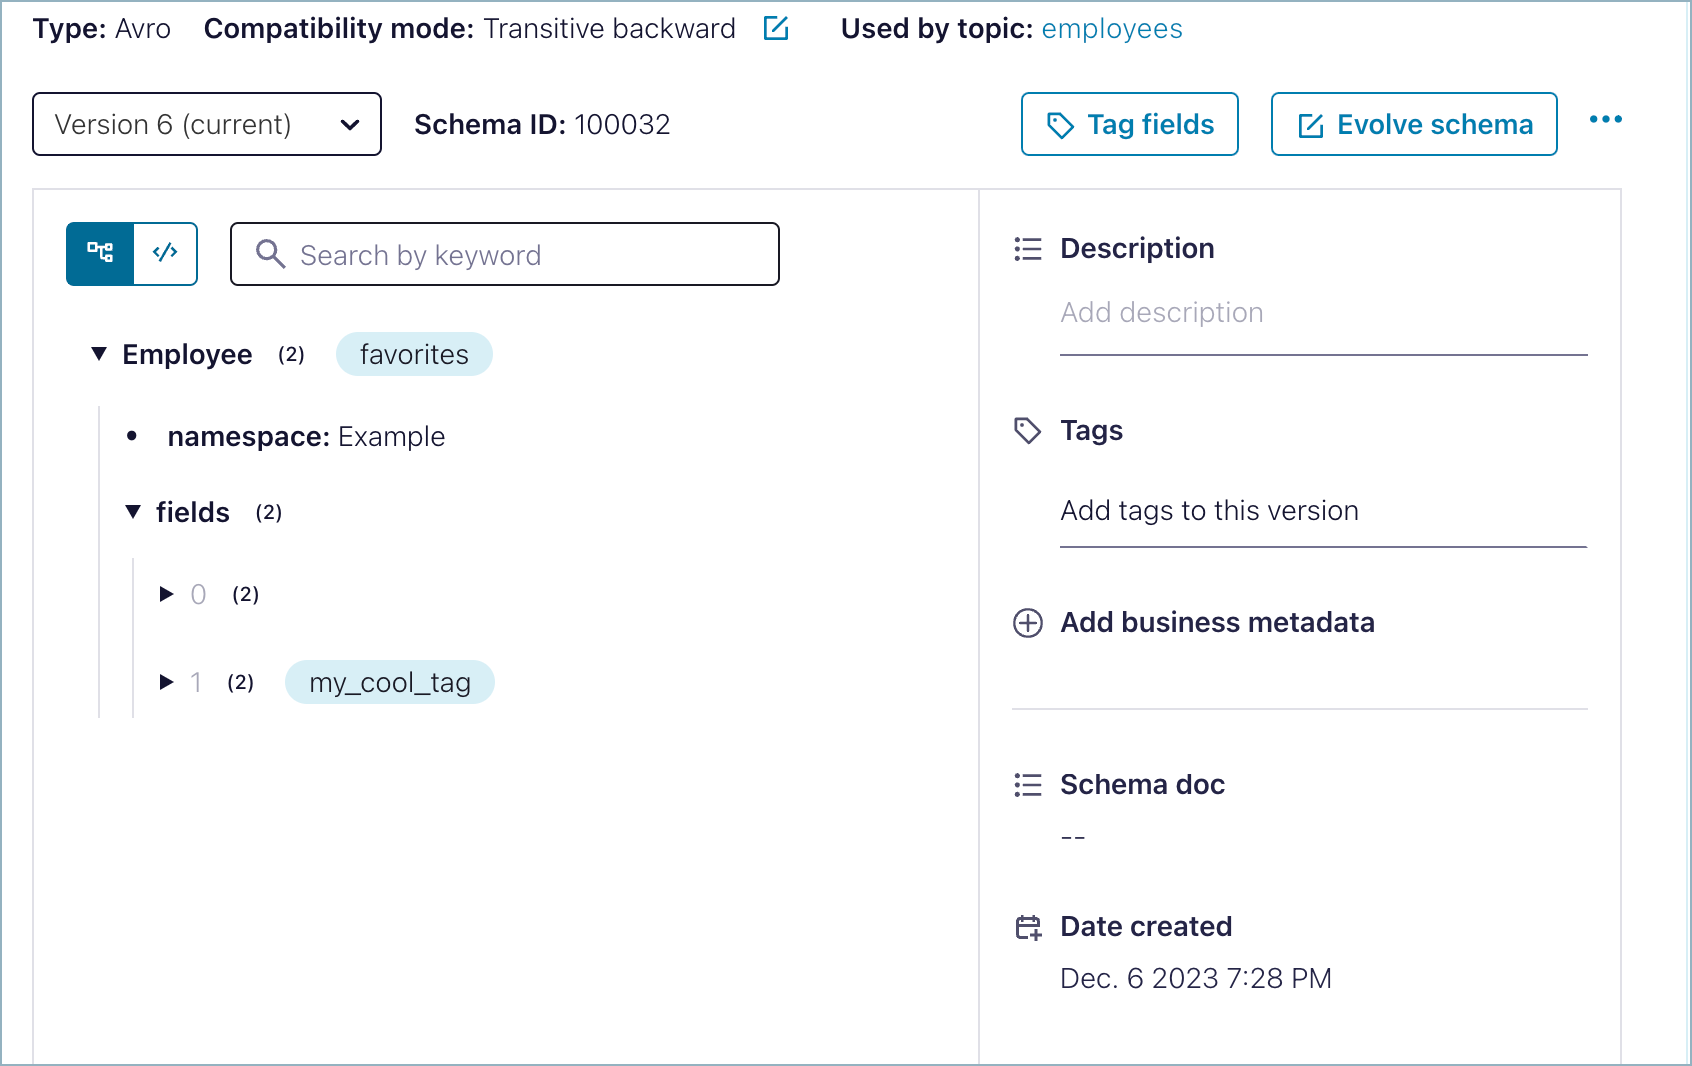
Task: Collapse the fields node
Action: [x=133, y=512]
